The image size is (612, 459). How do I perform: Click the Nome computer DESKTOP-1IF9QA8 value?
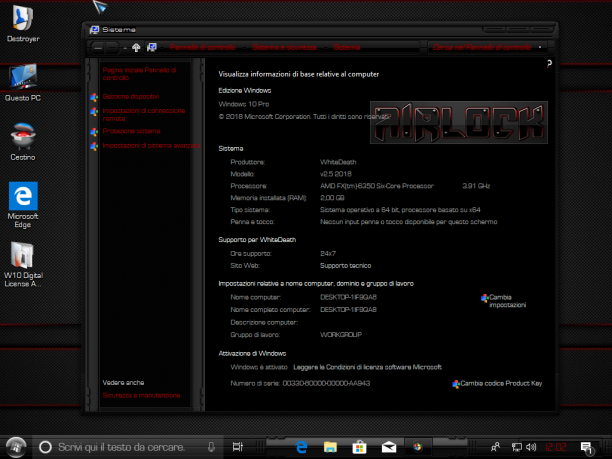coord(348,297)
